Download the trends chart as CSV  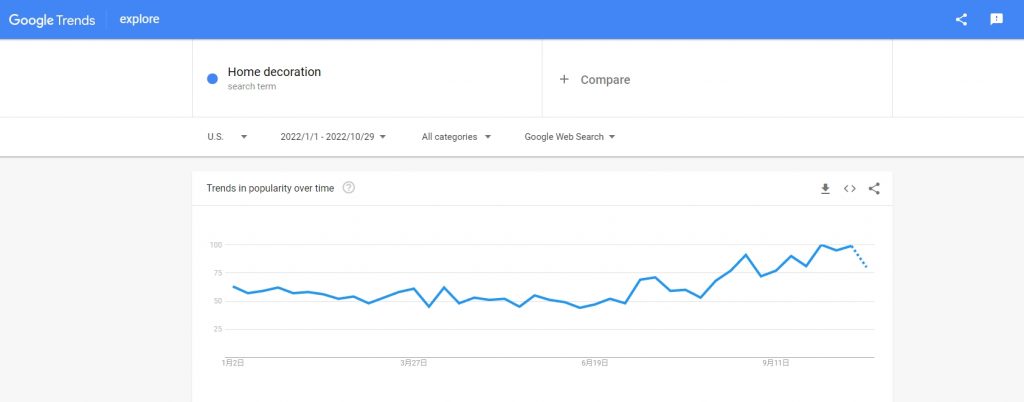click(x=825, y=188)
